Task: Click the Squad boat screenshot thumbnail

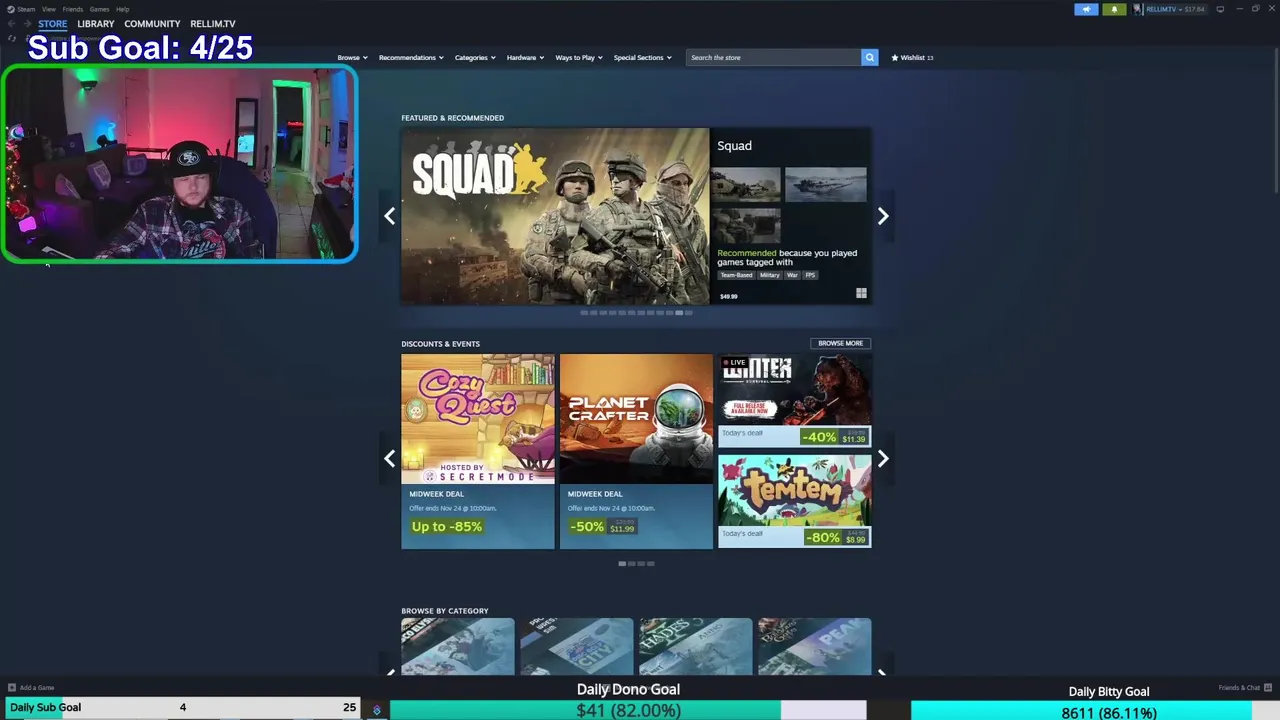Action: [x=826, y=185]
